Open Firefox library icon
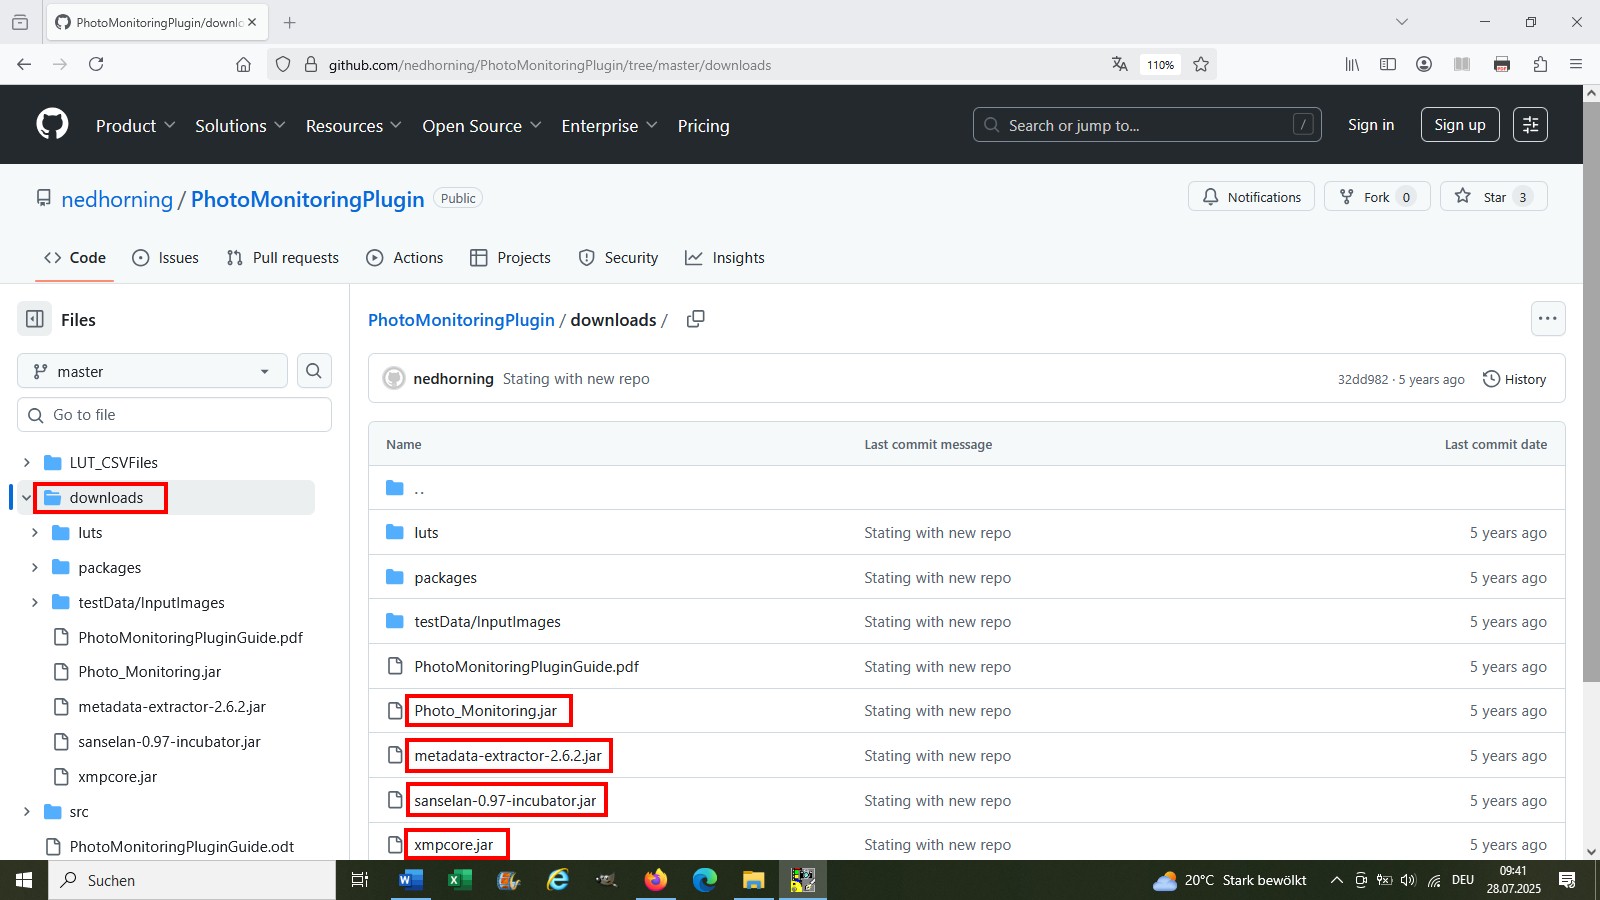The height and width of the screenshot is (900, 1600). [1352, 64]
